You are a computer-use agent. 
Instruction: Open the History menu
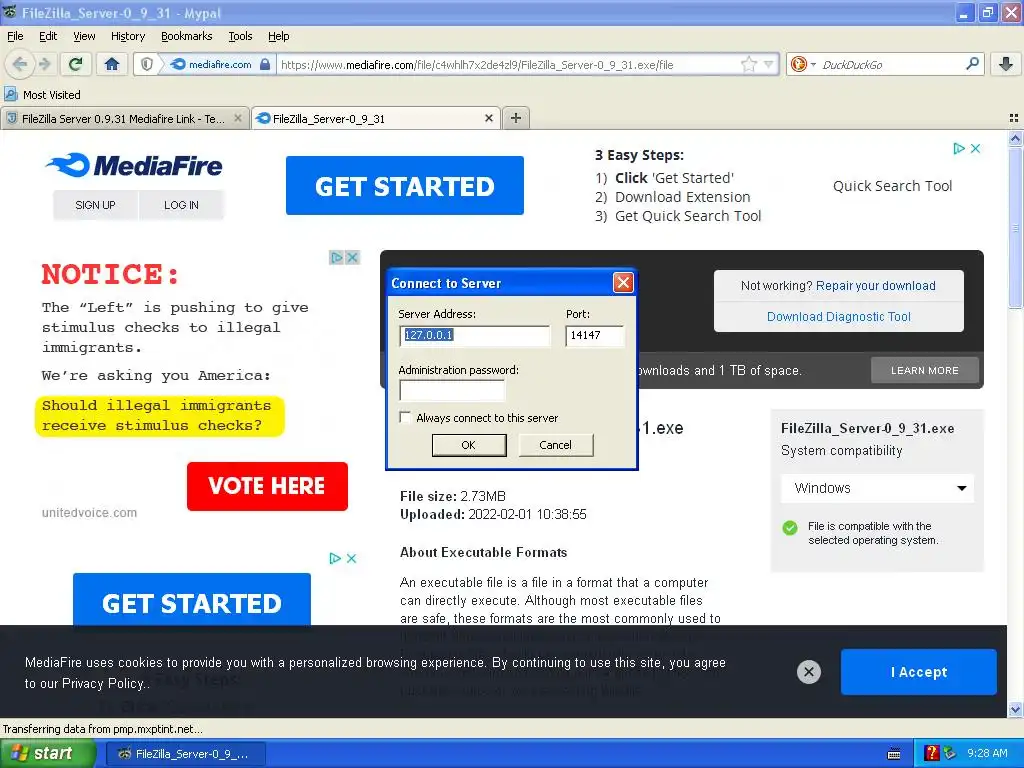pos(127,36)
